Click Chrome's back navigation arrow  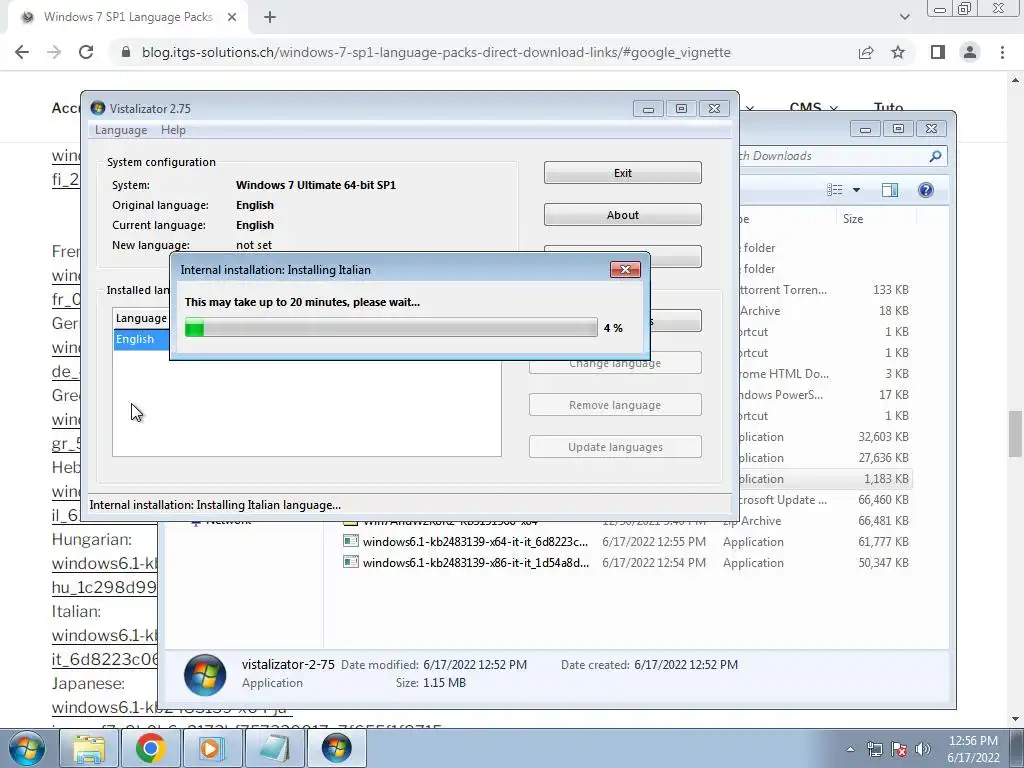point(22,52)
